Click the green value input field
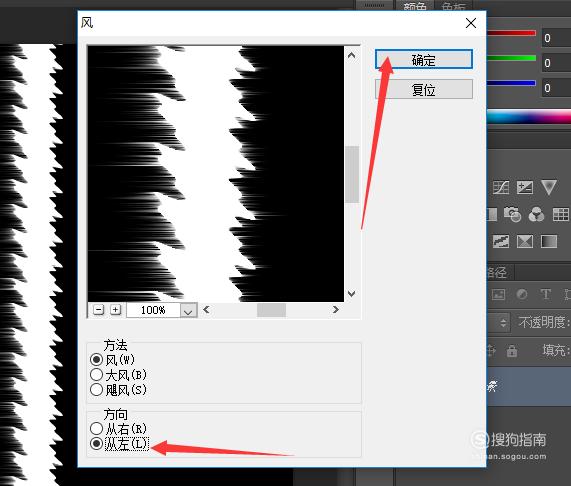 [x=556, y=63]
